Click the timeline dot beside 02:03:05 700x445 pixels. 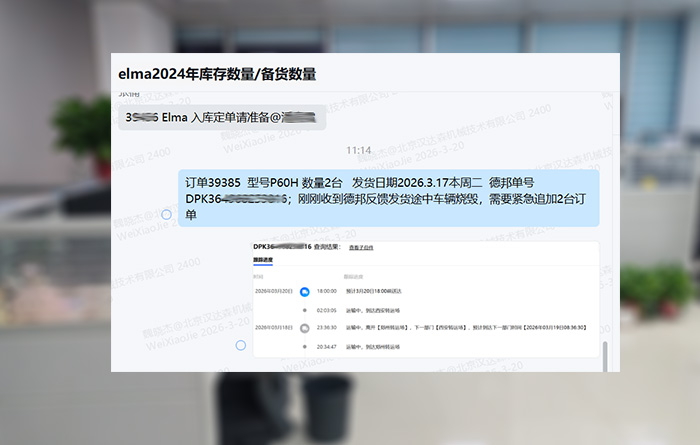(304, 310)
